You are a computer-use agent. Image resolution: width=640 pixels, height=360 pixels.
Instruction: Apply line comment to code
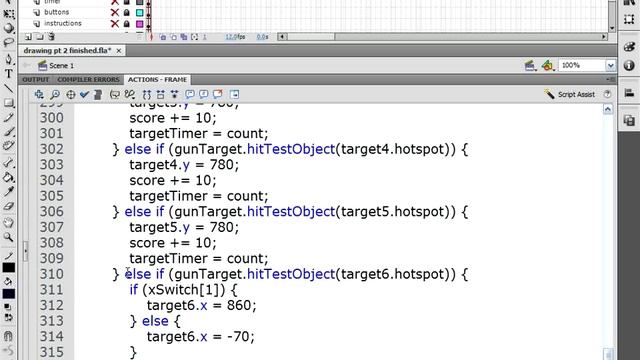click(204, 95)
